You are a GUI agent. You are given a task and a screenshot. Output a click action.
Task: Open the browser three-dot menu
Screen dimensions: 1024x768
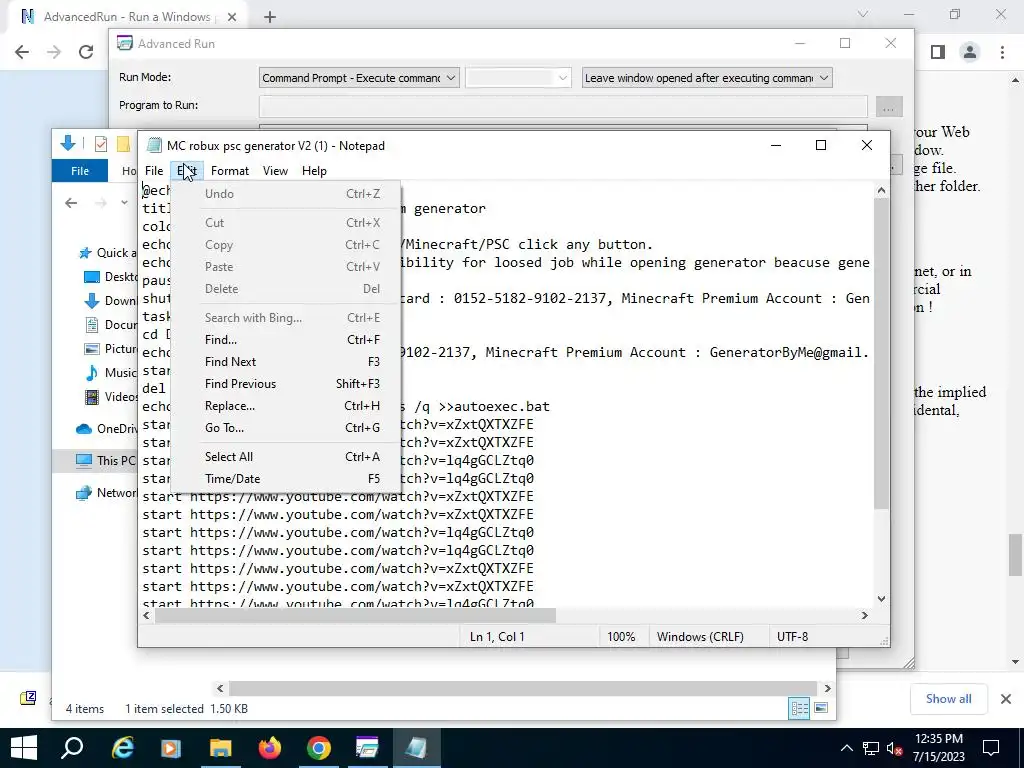tap(1002, 52)
